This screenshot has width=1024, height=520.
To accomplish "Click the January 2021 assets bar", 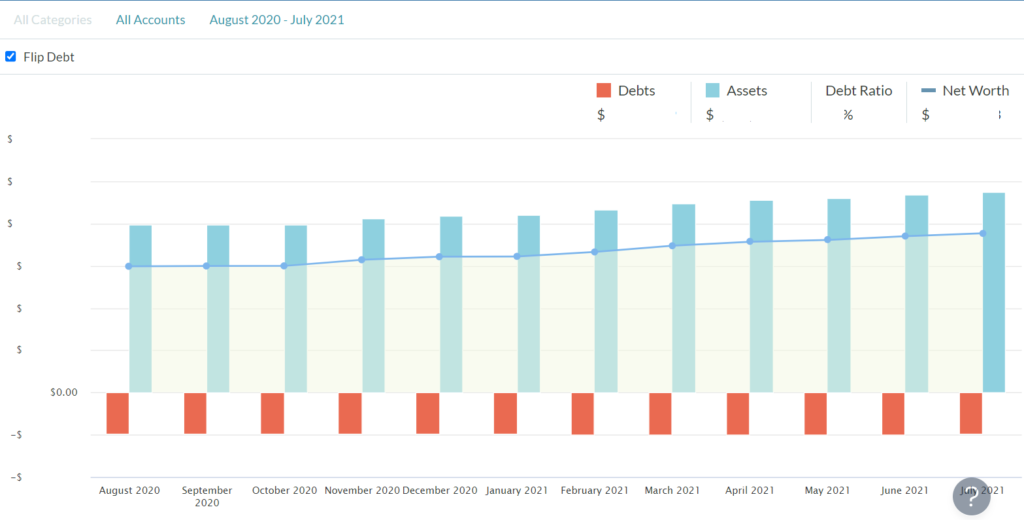I will (x=529, y=304).
